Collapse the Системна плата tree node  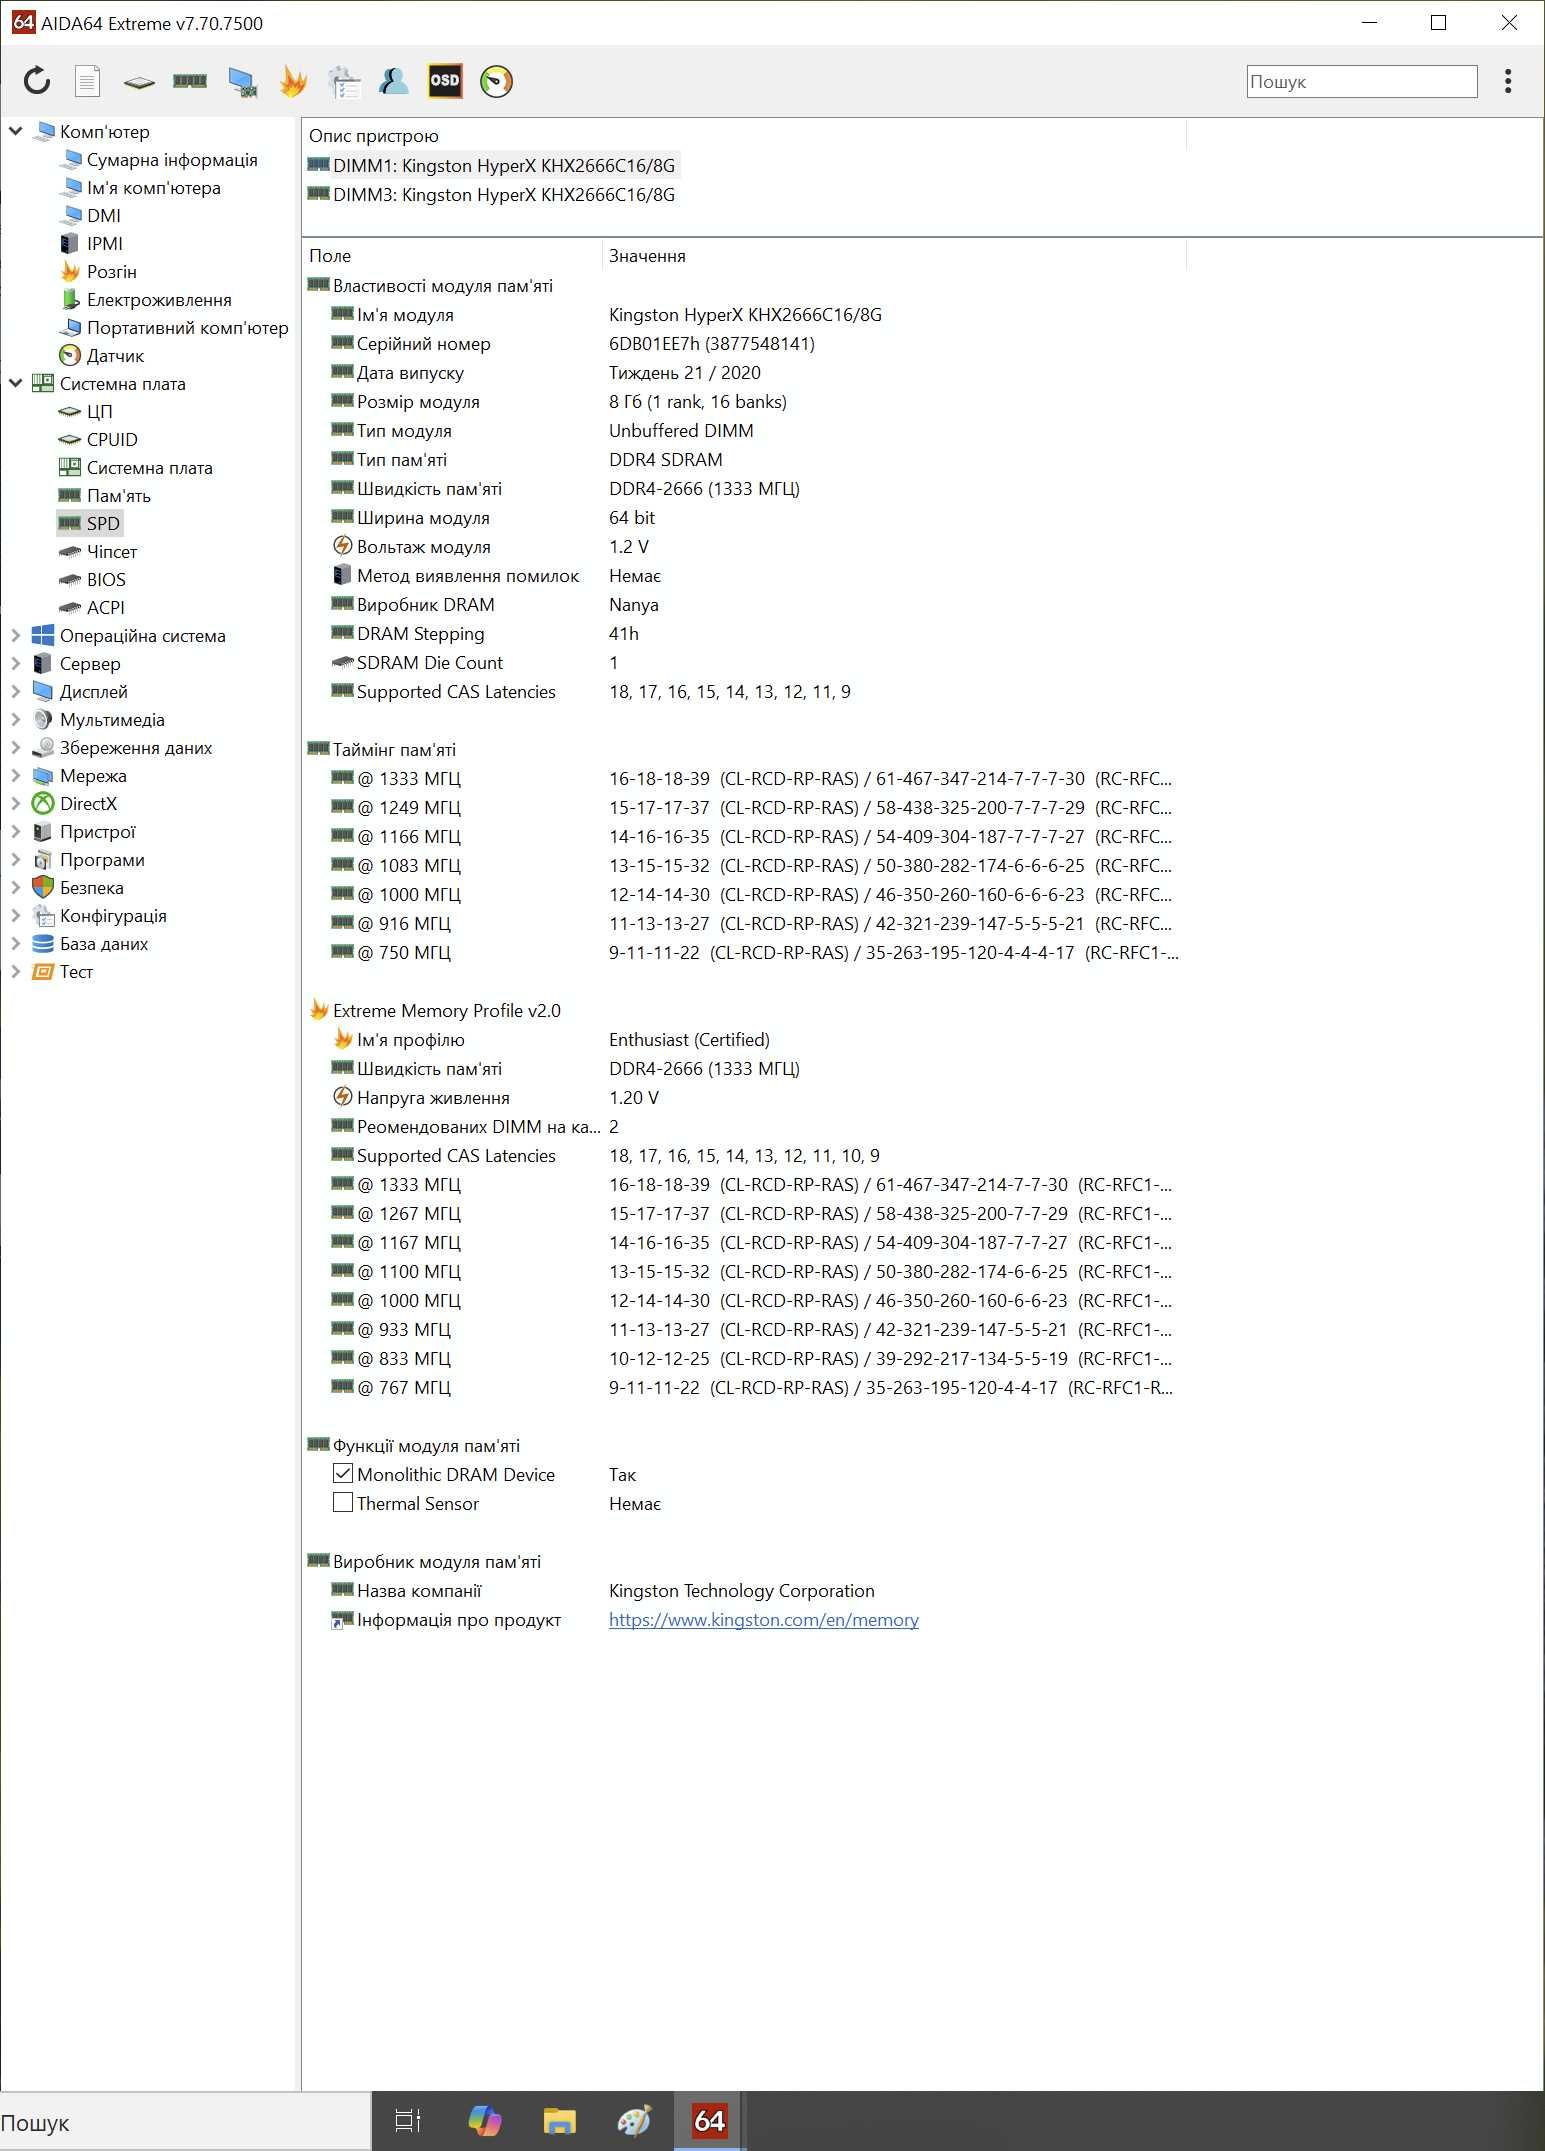(x=16, y=383)
